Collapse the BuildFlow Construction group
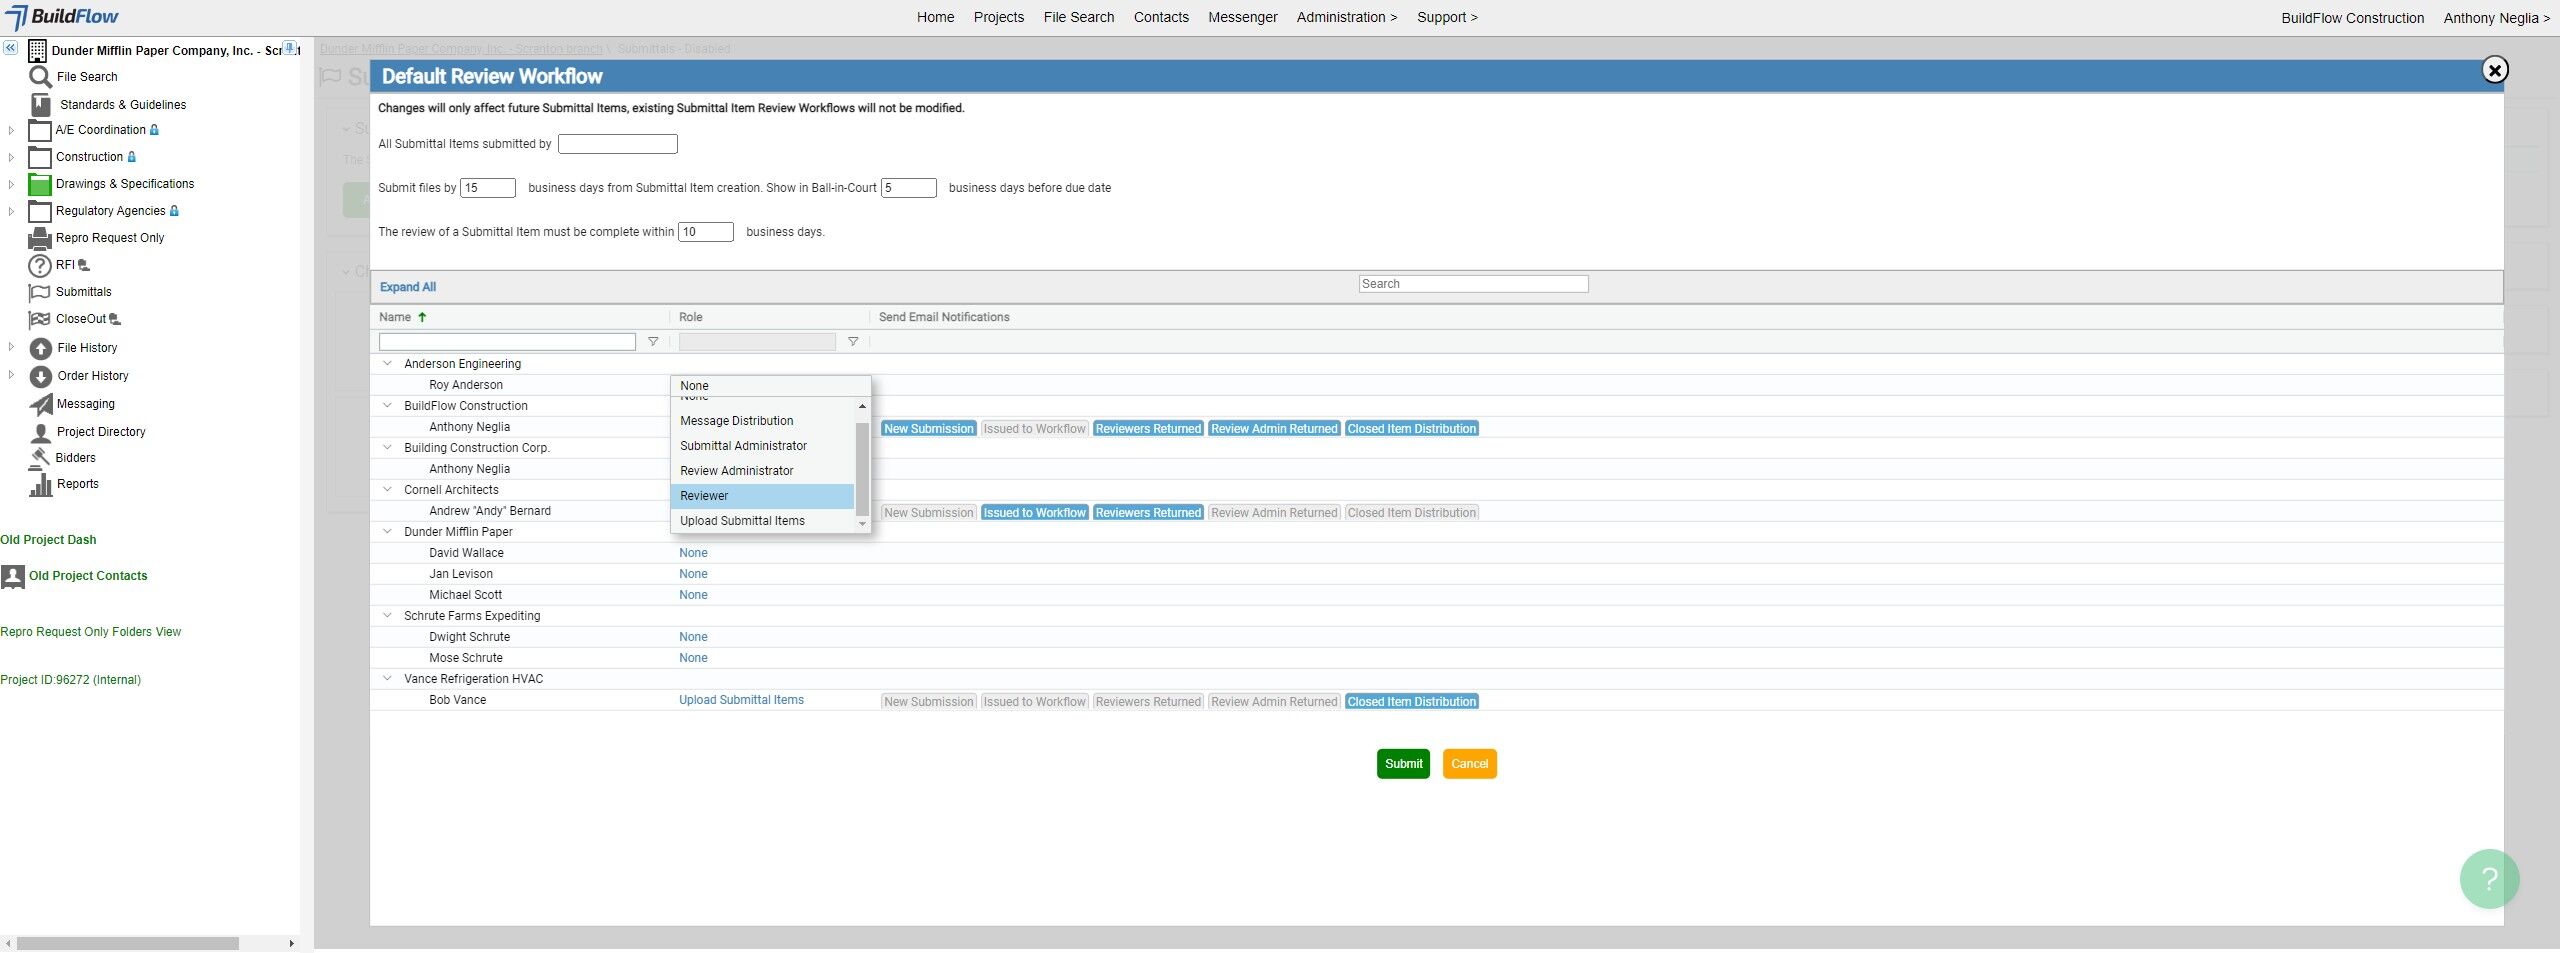2560x953 pixels. [x=388, y=406]
